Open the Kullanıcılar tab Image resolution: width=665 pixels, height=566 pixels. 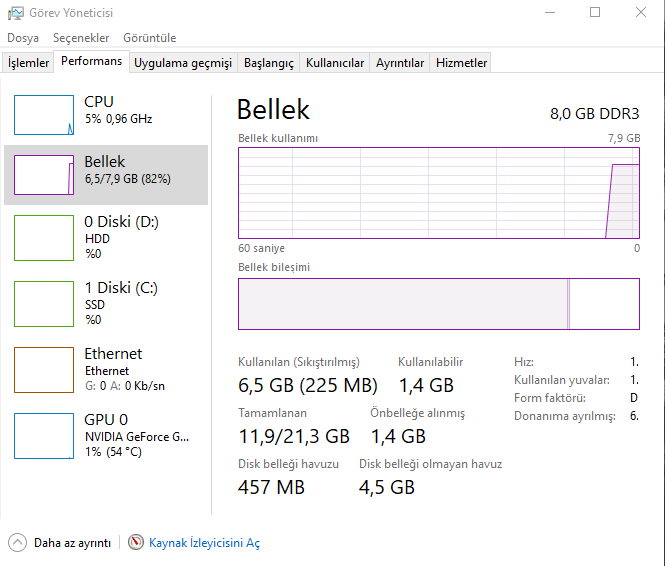[x=335, y=63]
